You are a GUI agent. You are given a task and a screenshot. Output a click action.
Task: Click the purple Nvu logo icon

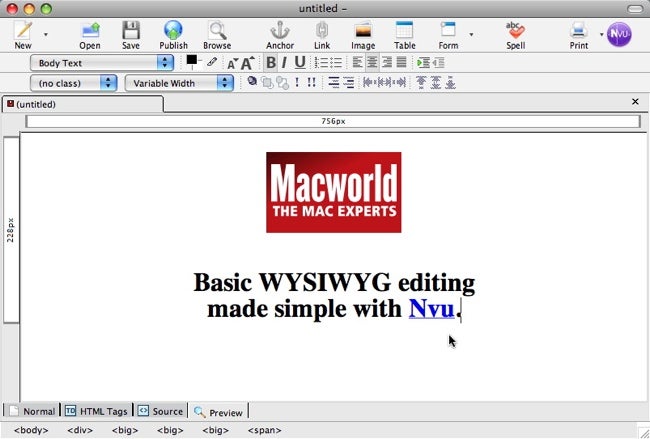[x=619, y=34]
